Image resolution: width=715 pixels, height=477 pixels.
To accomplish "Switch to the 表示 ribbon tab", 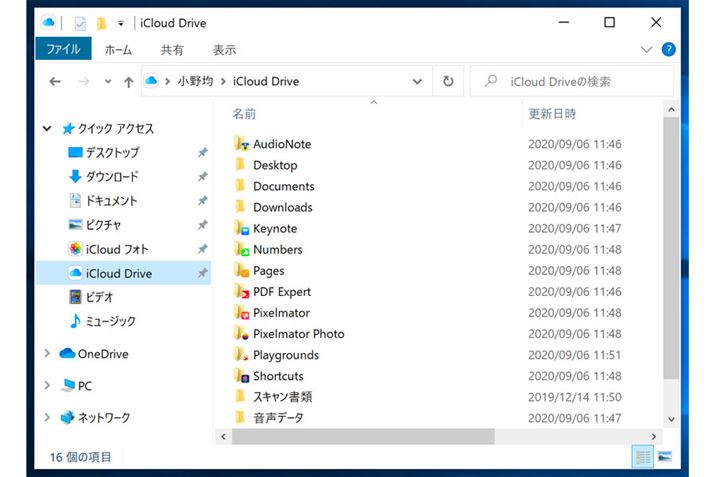I will click(x=225, y=49).
